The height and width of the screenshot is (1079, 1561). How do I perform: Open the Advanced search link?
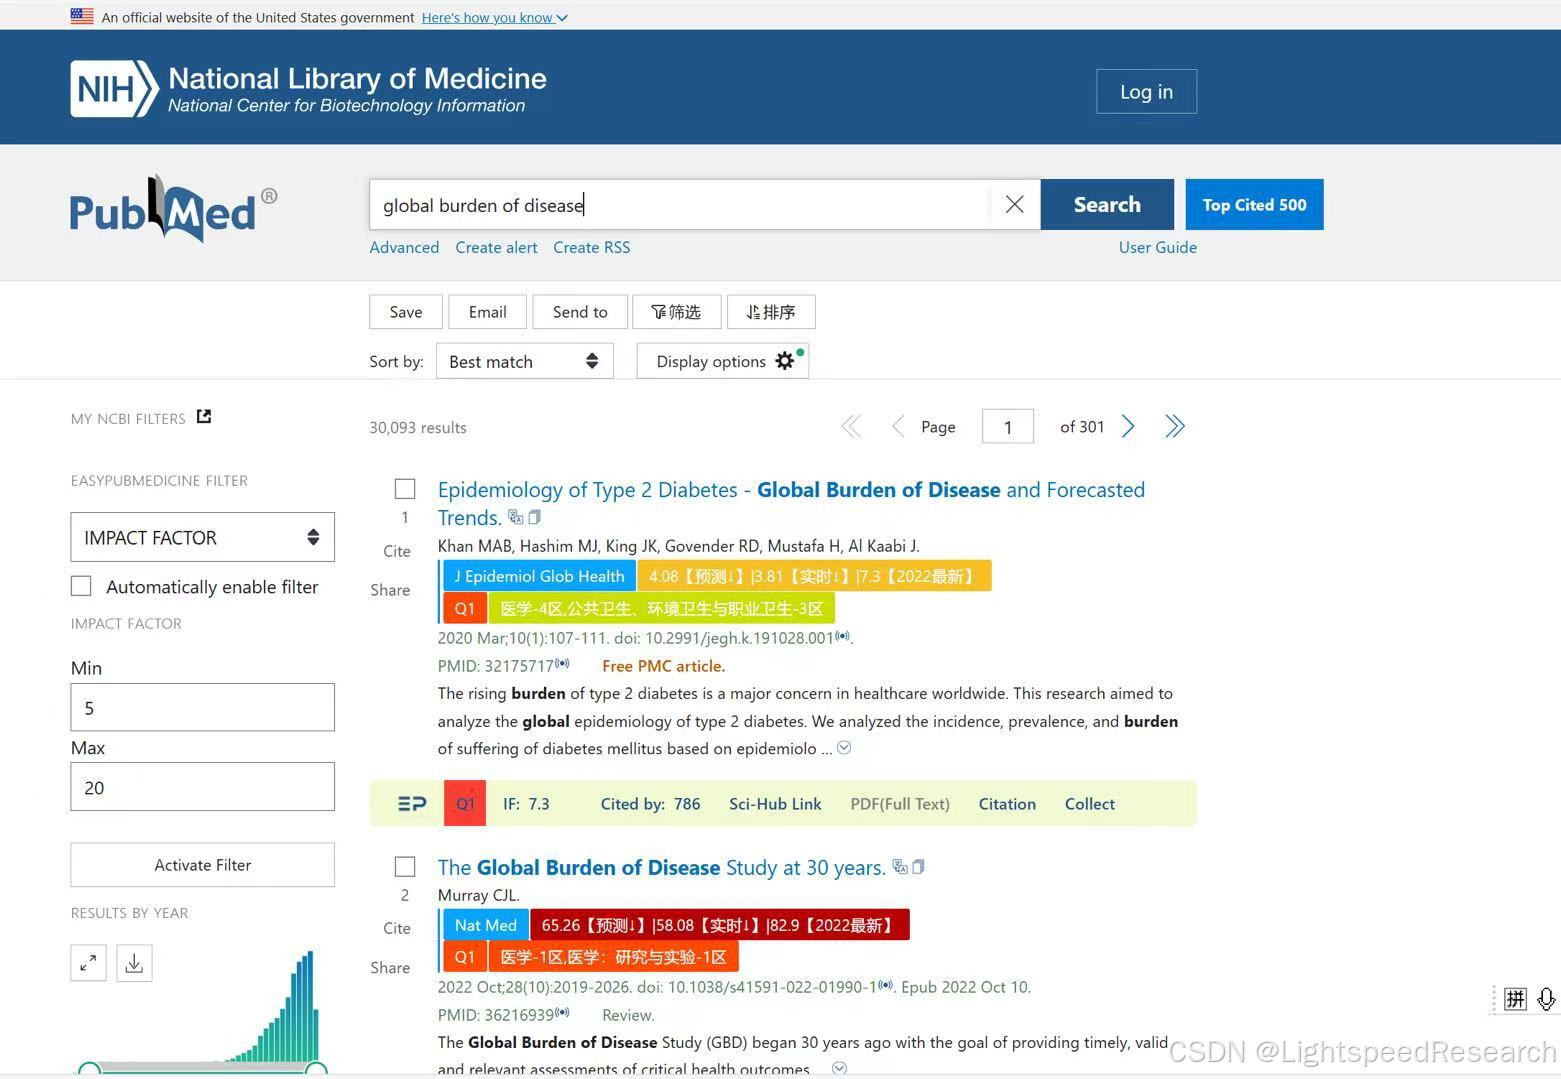[x=404, y=247]
